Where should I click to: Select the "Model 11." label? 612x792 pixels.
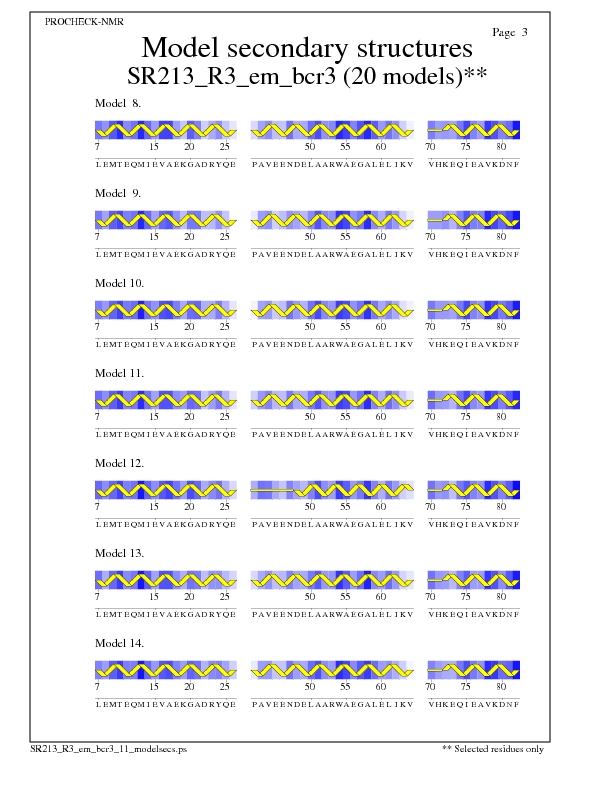[x=119, y=373]
